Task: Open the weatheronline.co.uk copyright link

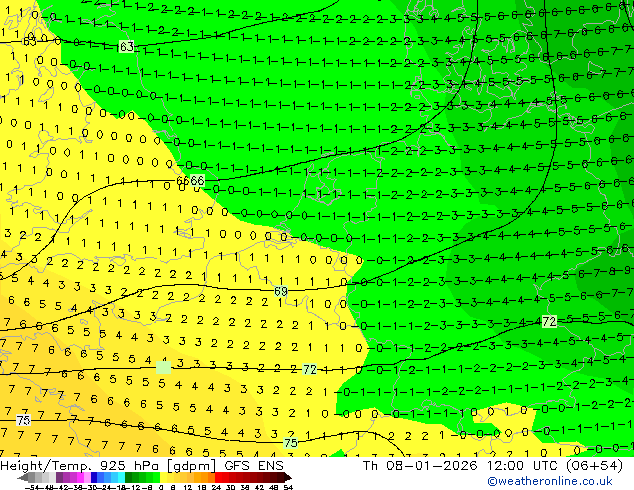Action: point(550,481)
